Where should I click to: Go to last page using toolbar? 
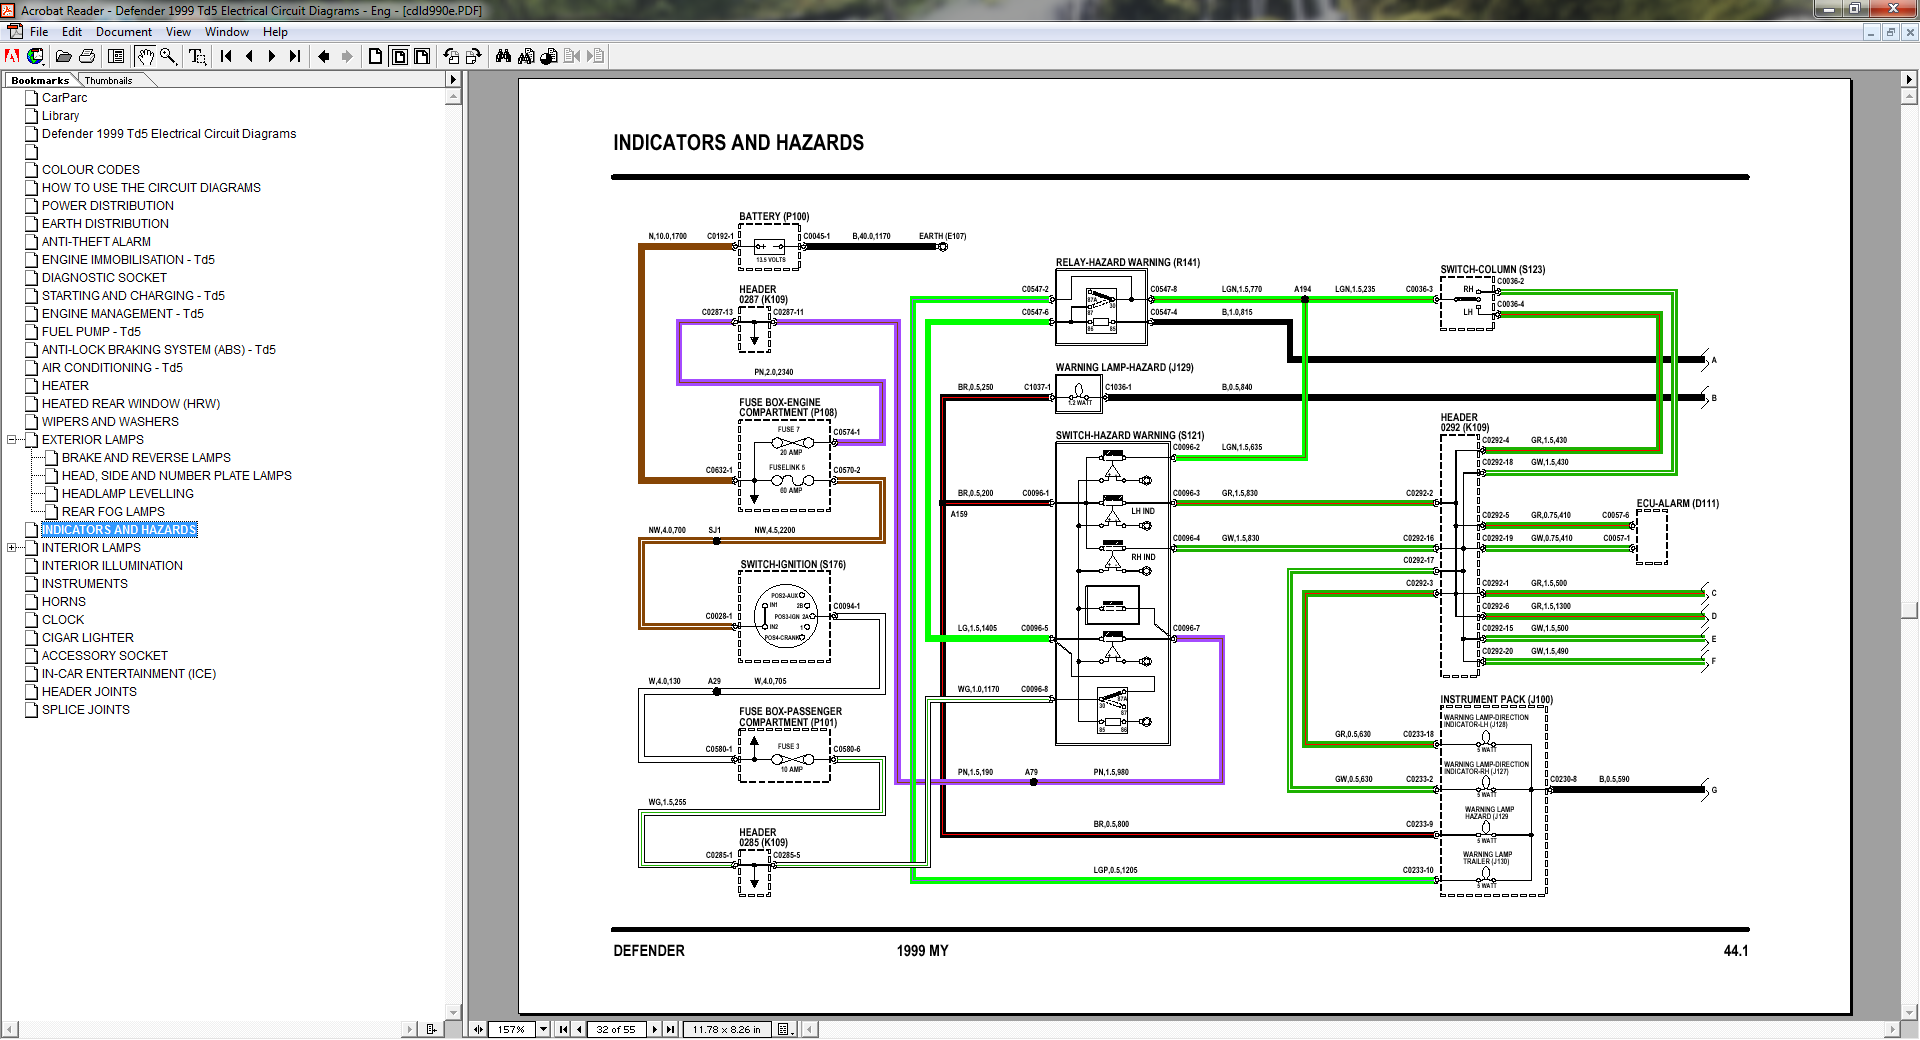click(295, 56)
